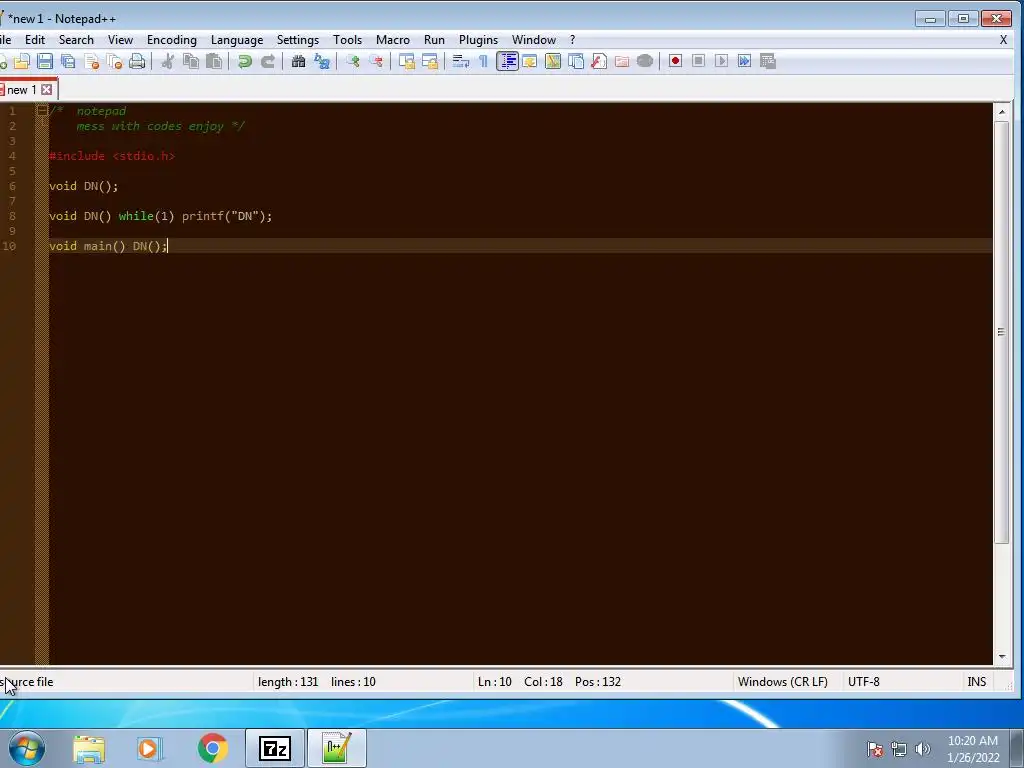Toggle synchronized horizontal scrolling

(430, 61)
